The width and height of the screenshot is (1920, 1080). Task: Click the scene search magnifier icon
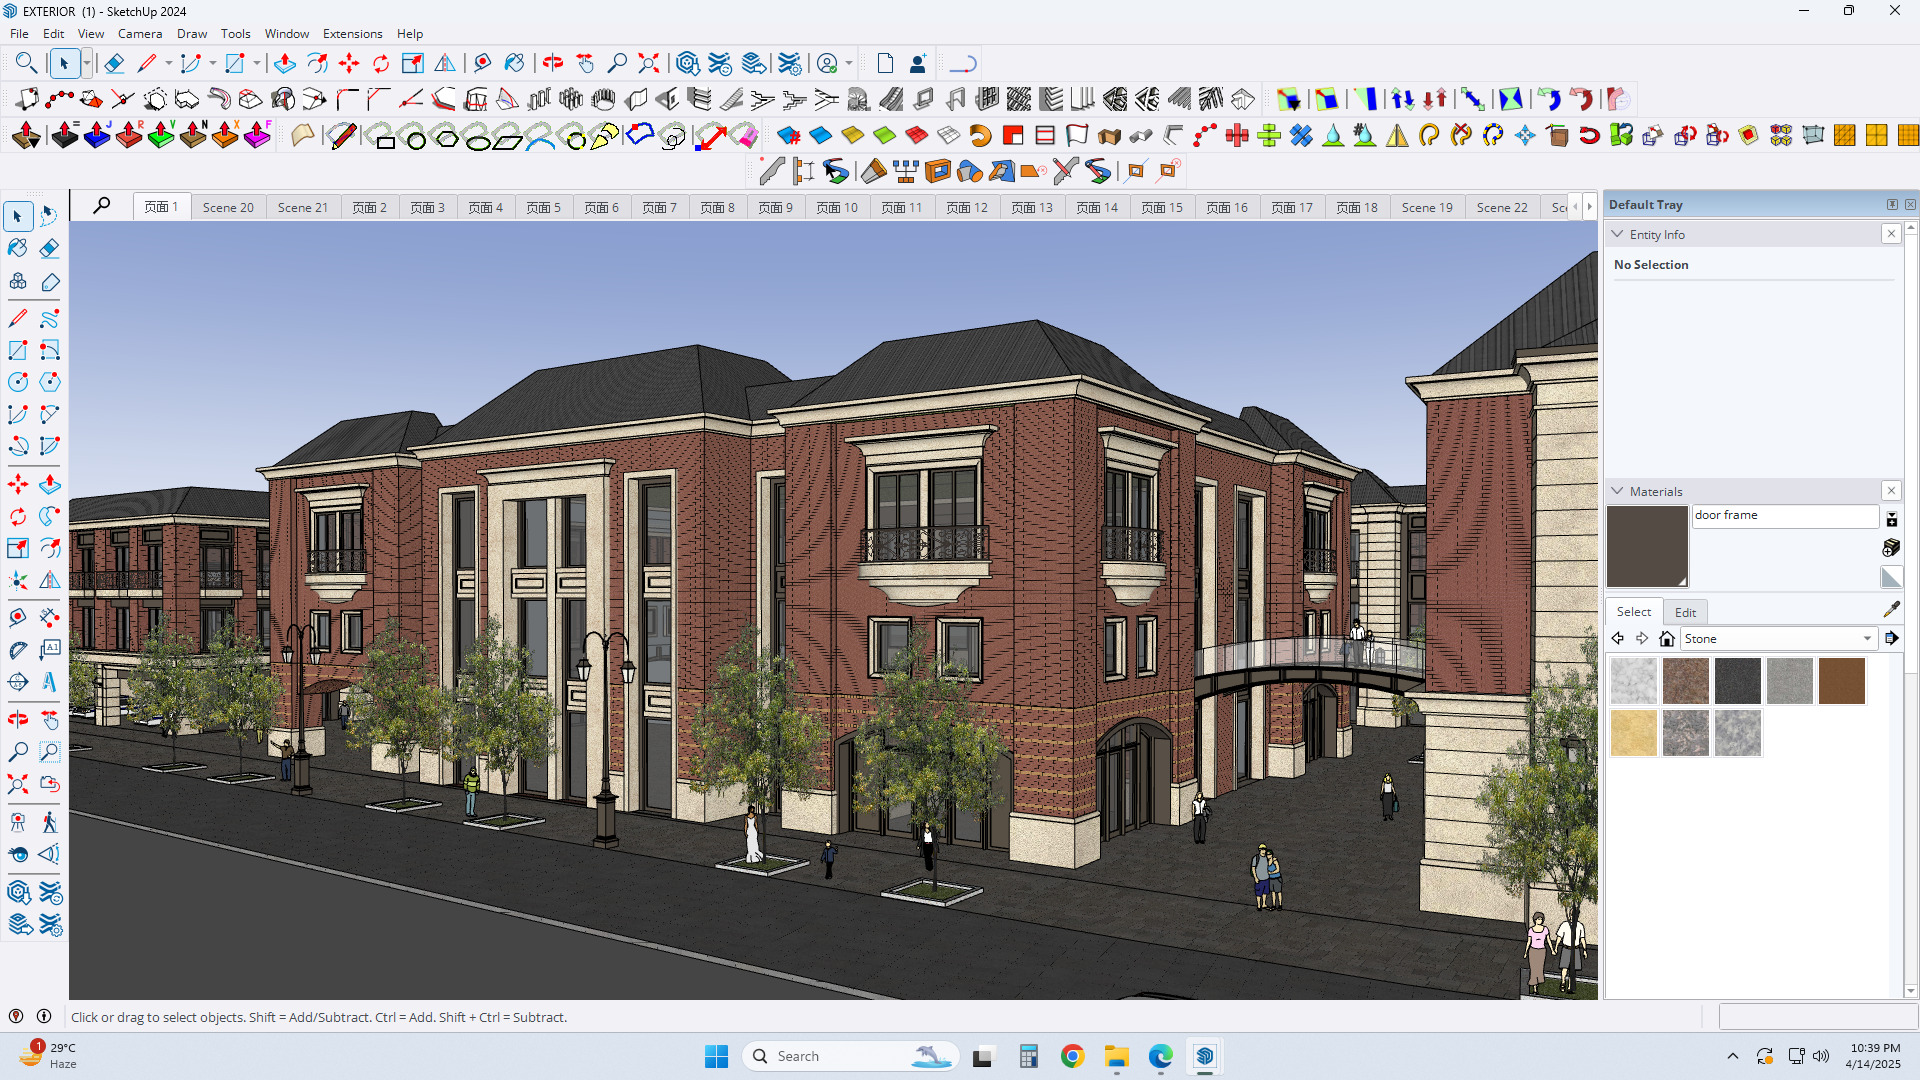pyautogui.click(x=102, y=206)
